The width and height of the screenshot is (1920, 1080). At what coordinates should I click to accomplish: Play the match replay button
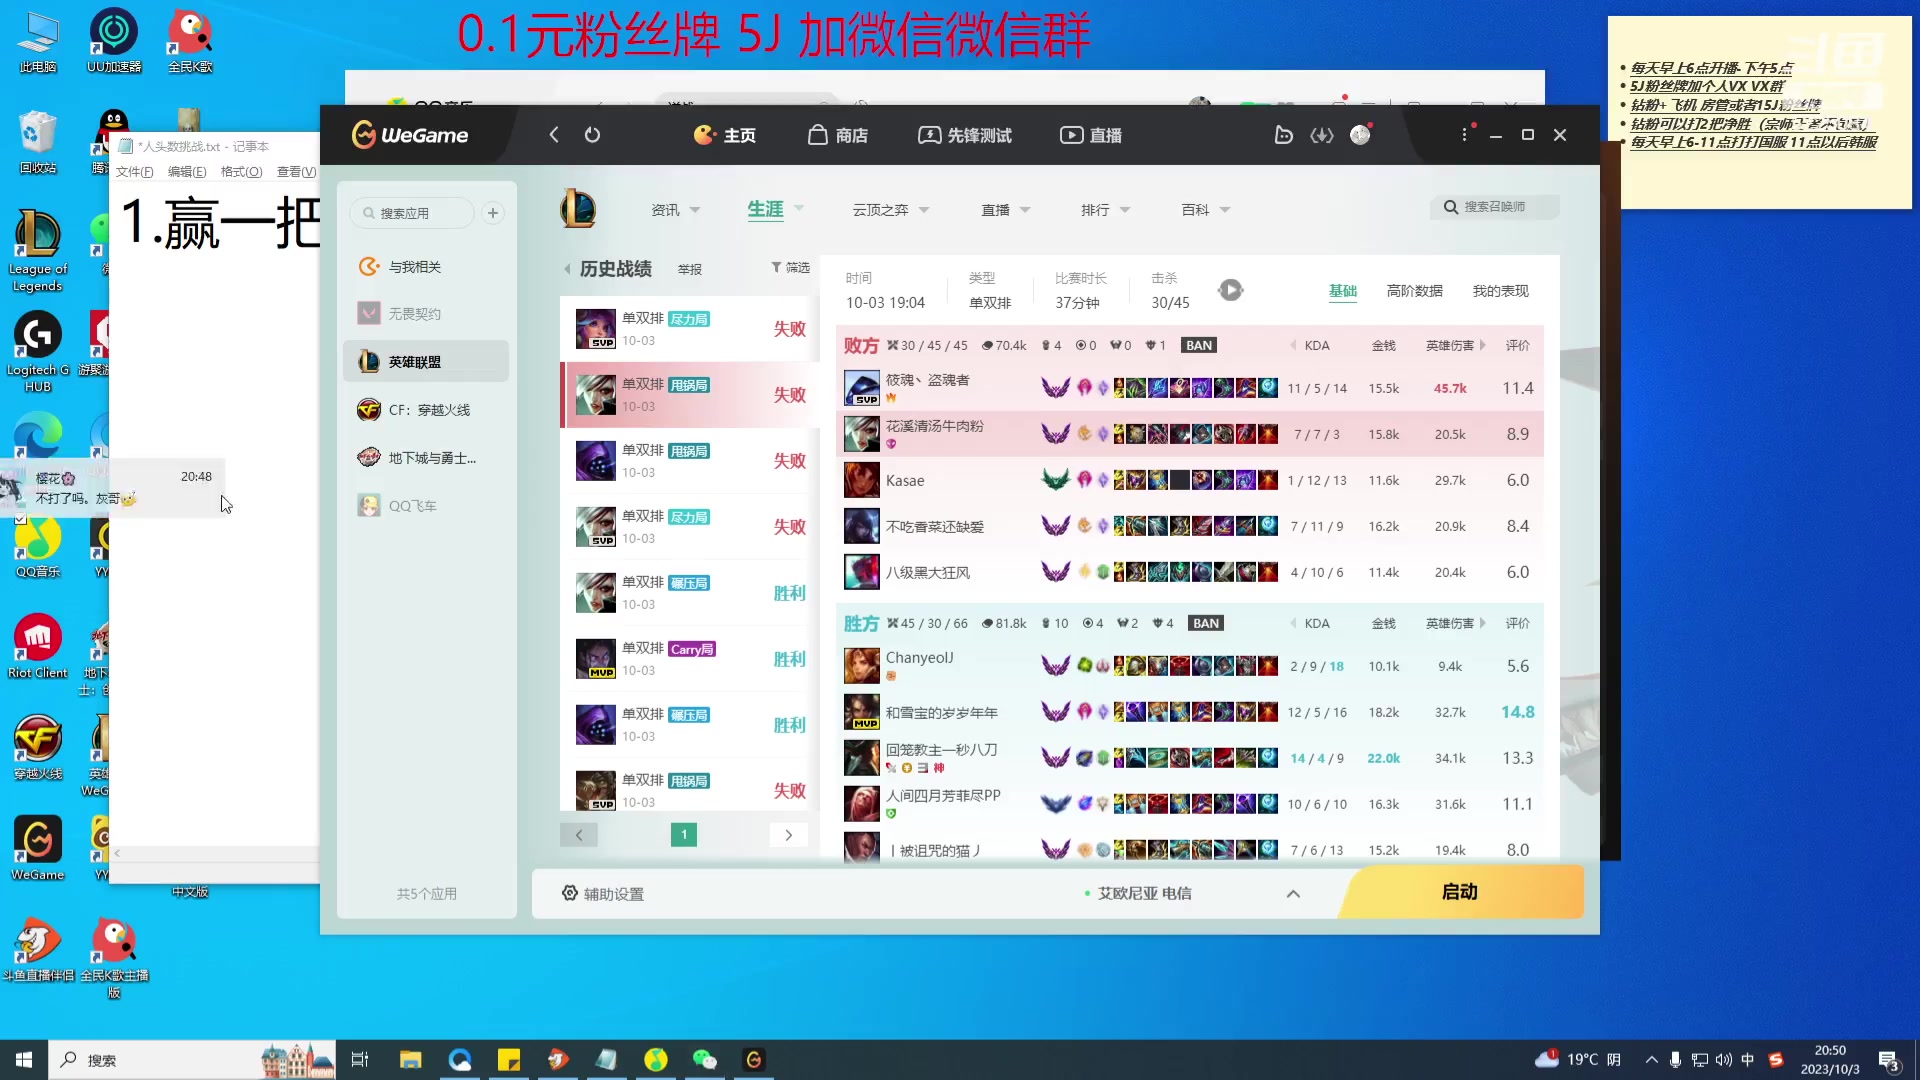(x=1230, y=290)
